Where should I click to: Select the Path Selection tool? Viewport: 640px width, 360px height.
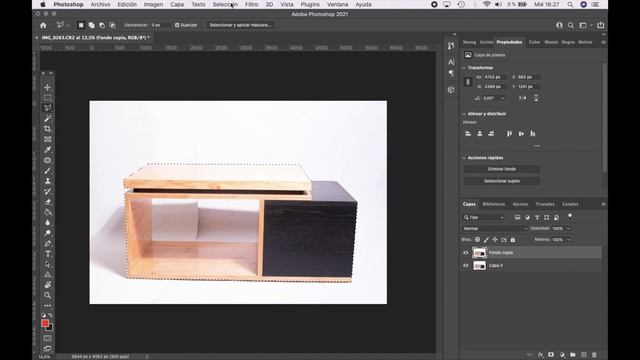pos(47,264)
